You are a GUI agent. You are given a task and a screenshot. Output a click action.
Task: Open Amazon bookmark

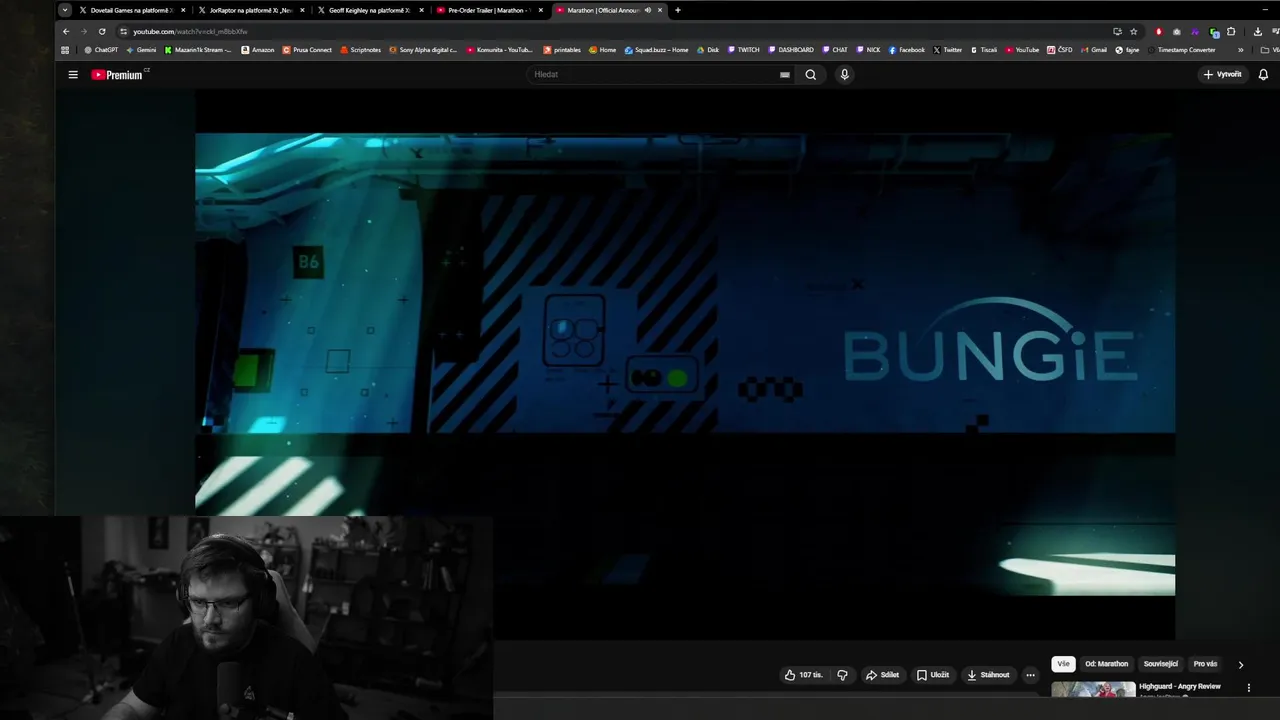tap(258, 50)
